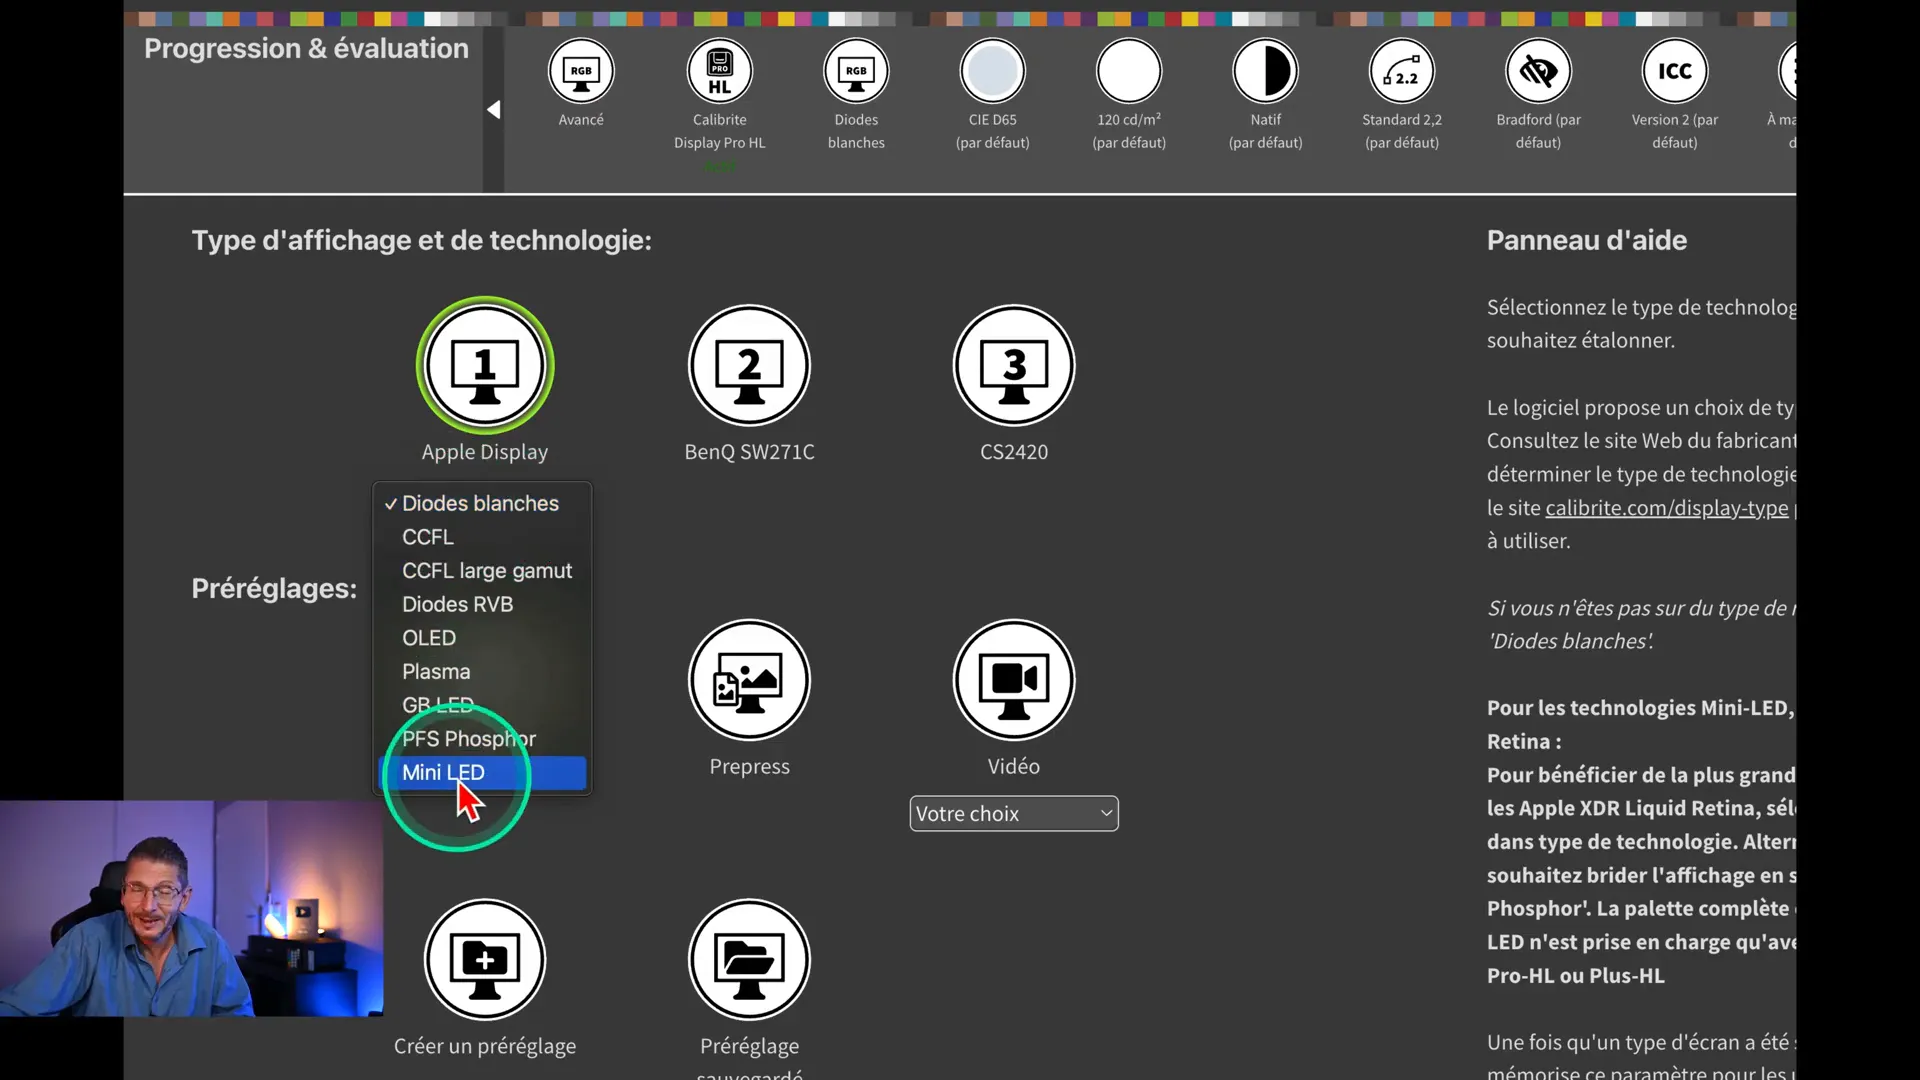Choose PFS Phosphor option
This screenshot has width=1920, height=1080.
click(481, 739)
